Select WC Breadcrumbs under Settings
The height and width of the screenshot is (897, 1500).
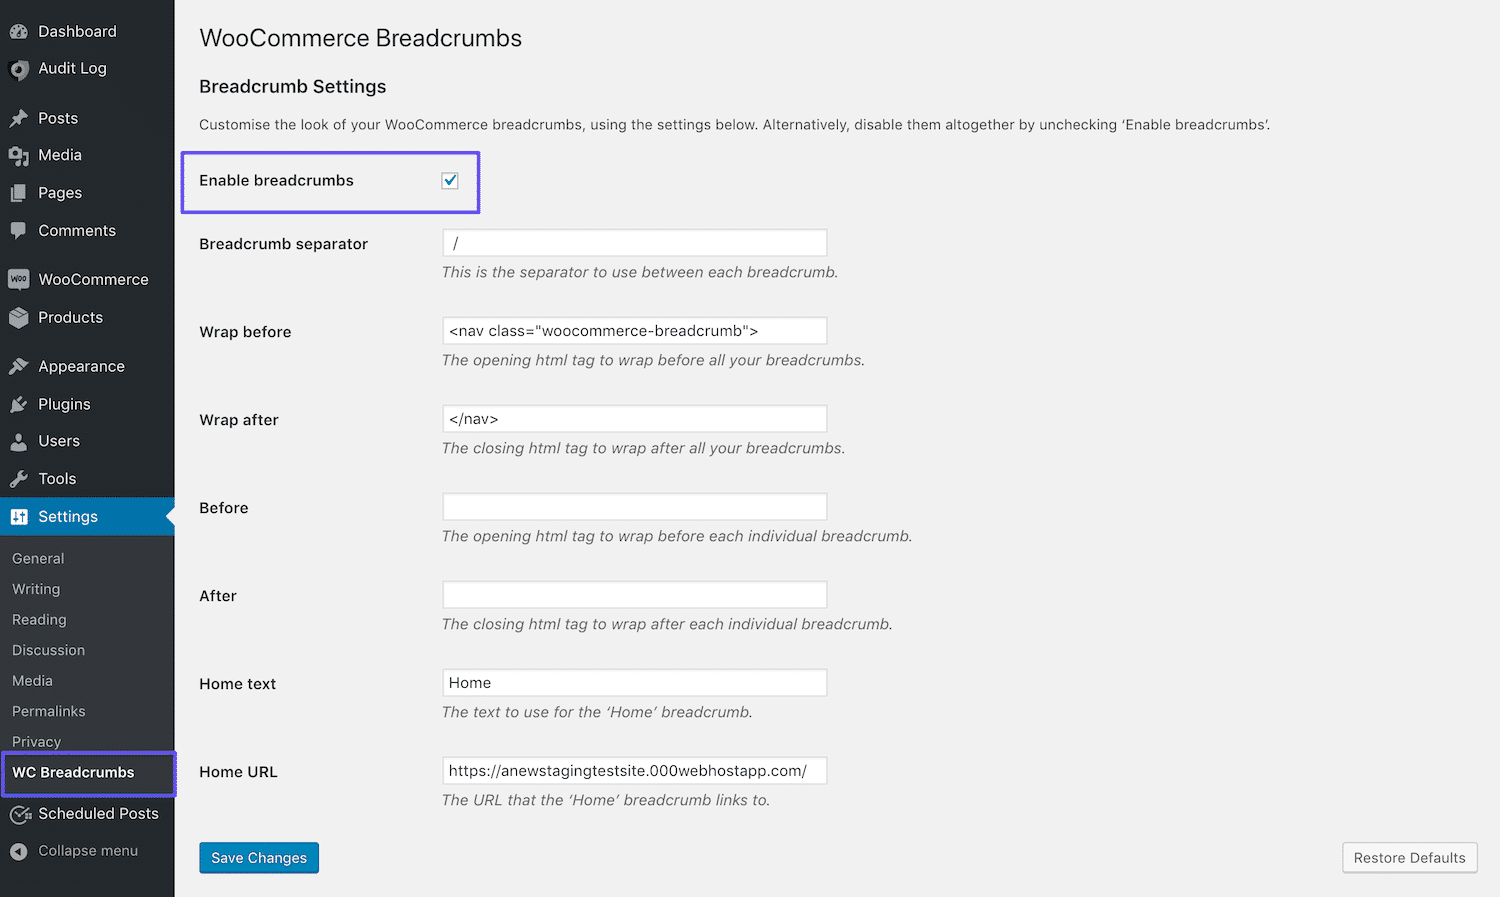pos(74,772)
